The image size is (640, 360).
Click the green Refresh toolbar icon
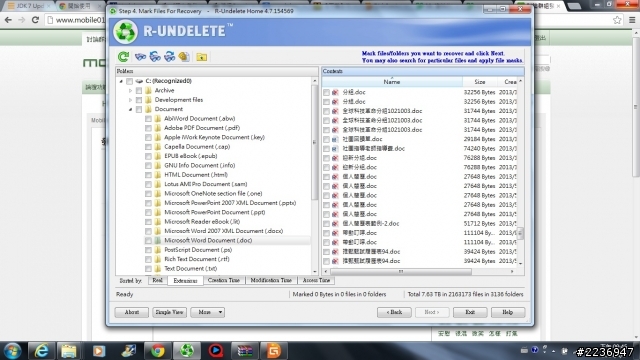pos(124,57)
